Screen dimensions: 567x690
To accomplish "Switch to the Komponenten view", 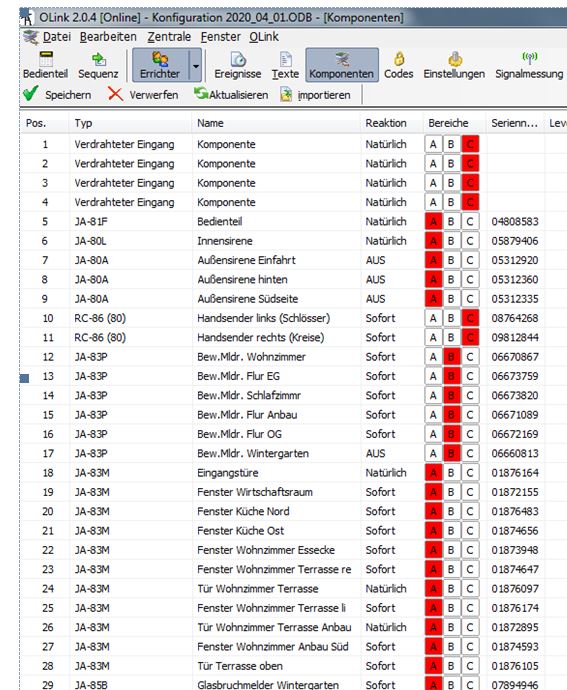I will (x=342, y=65).
